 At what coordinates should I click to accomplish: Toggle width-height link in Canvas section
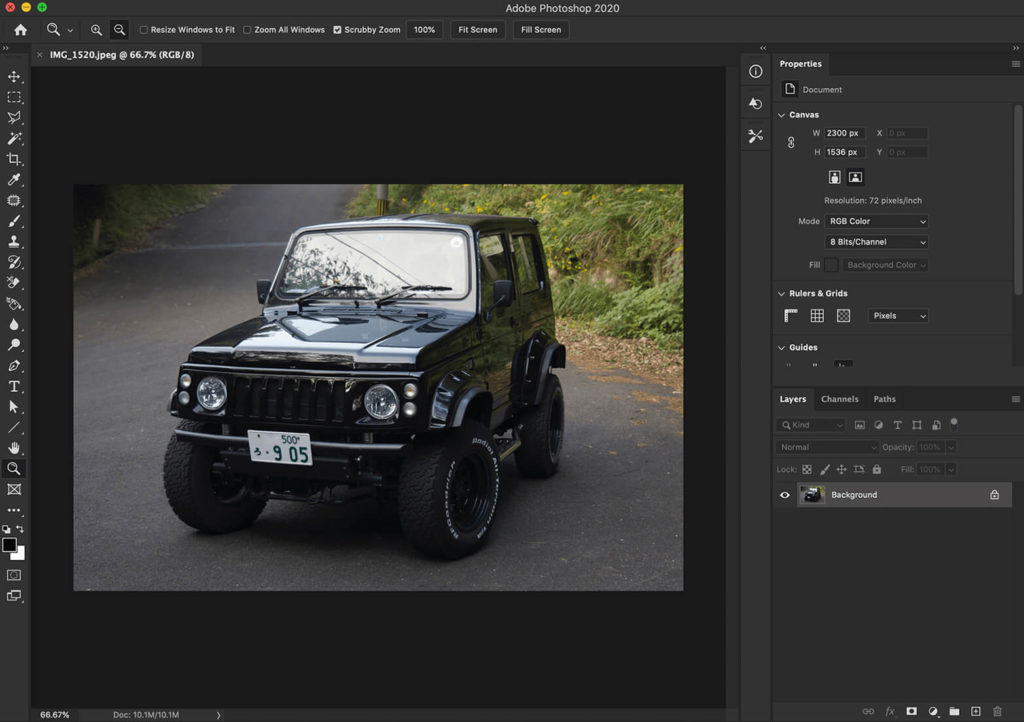[791, 142]
